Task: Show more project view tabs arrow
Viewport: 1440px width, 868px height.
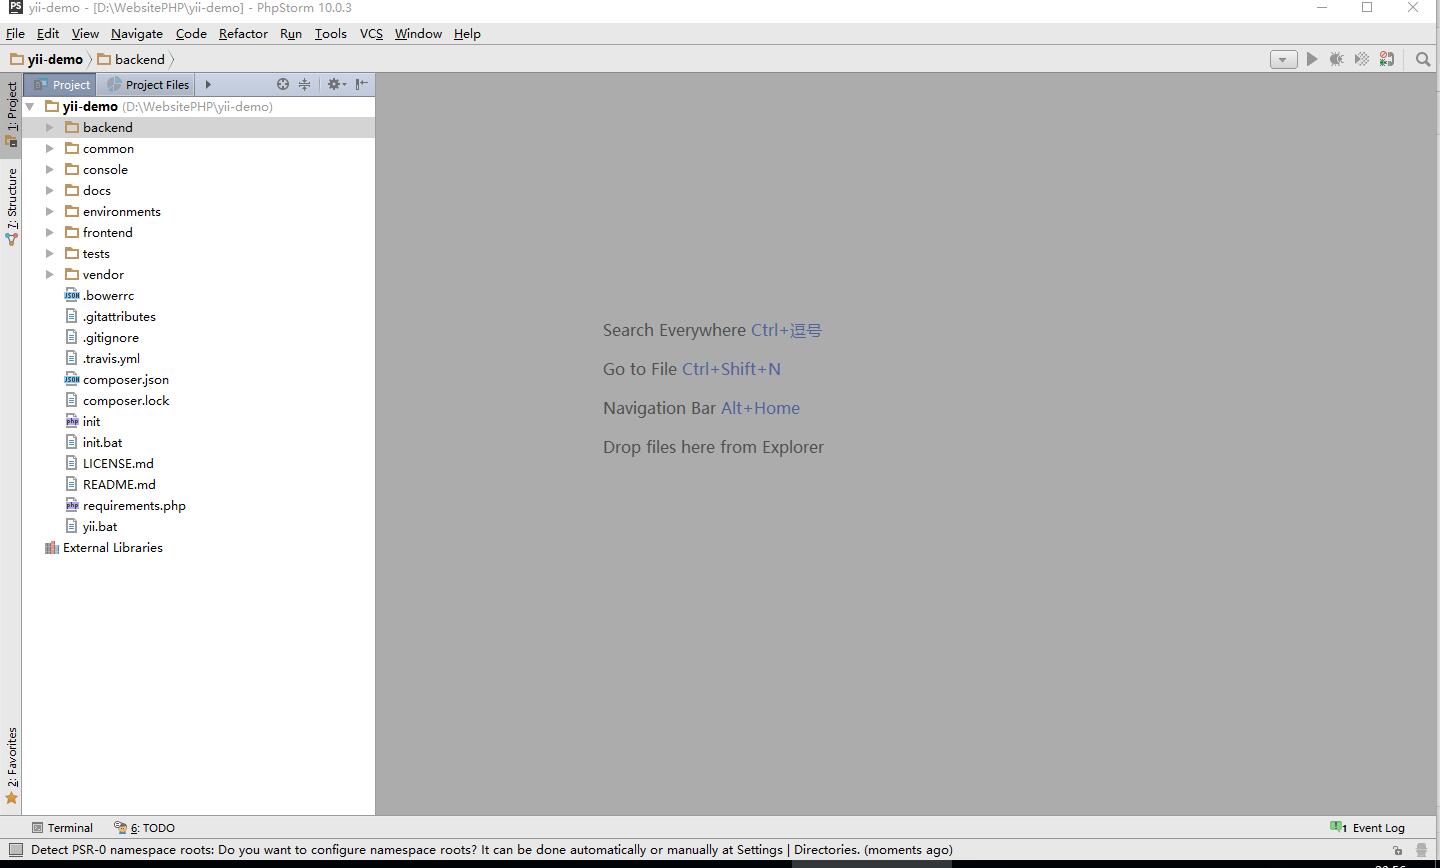Action: tap(208, 84)
